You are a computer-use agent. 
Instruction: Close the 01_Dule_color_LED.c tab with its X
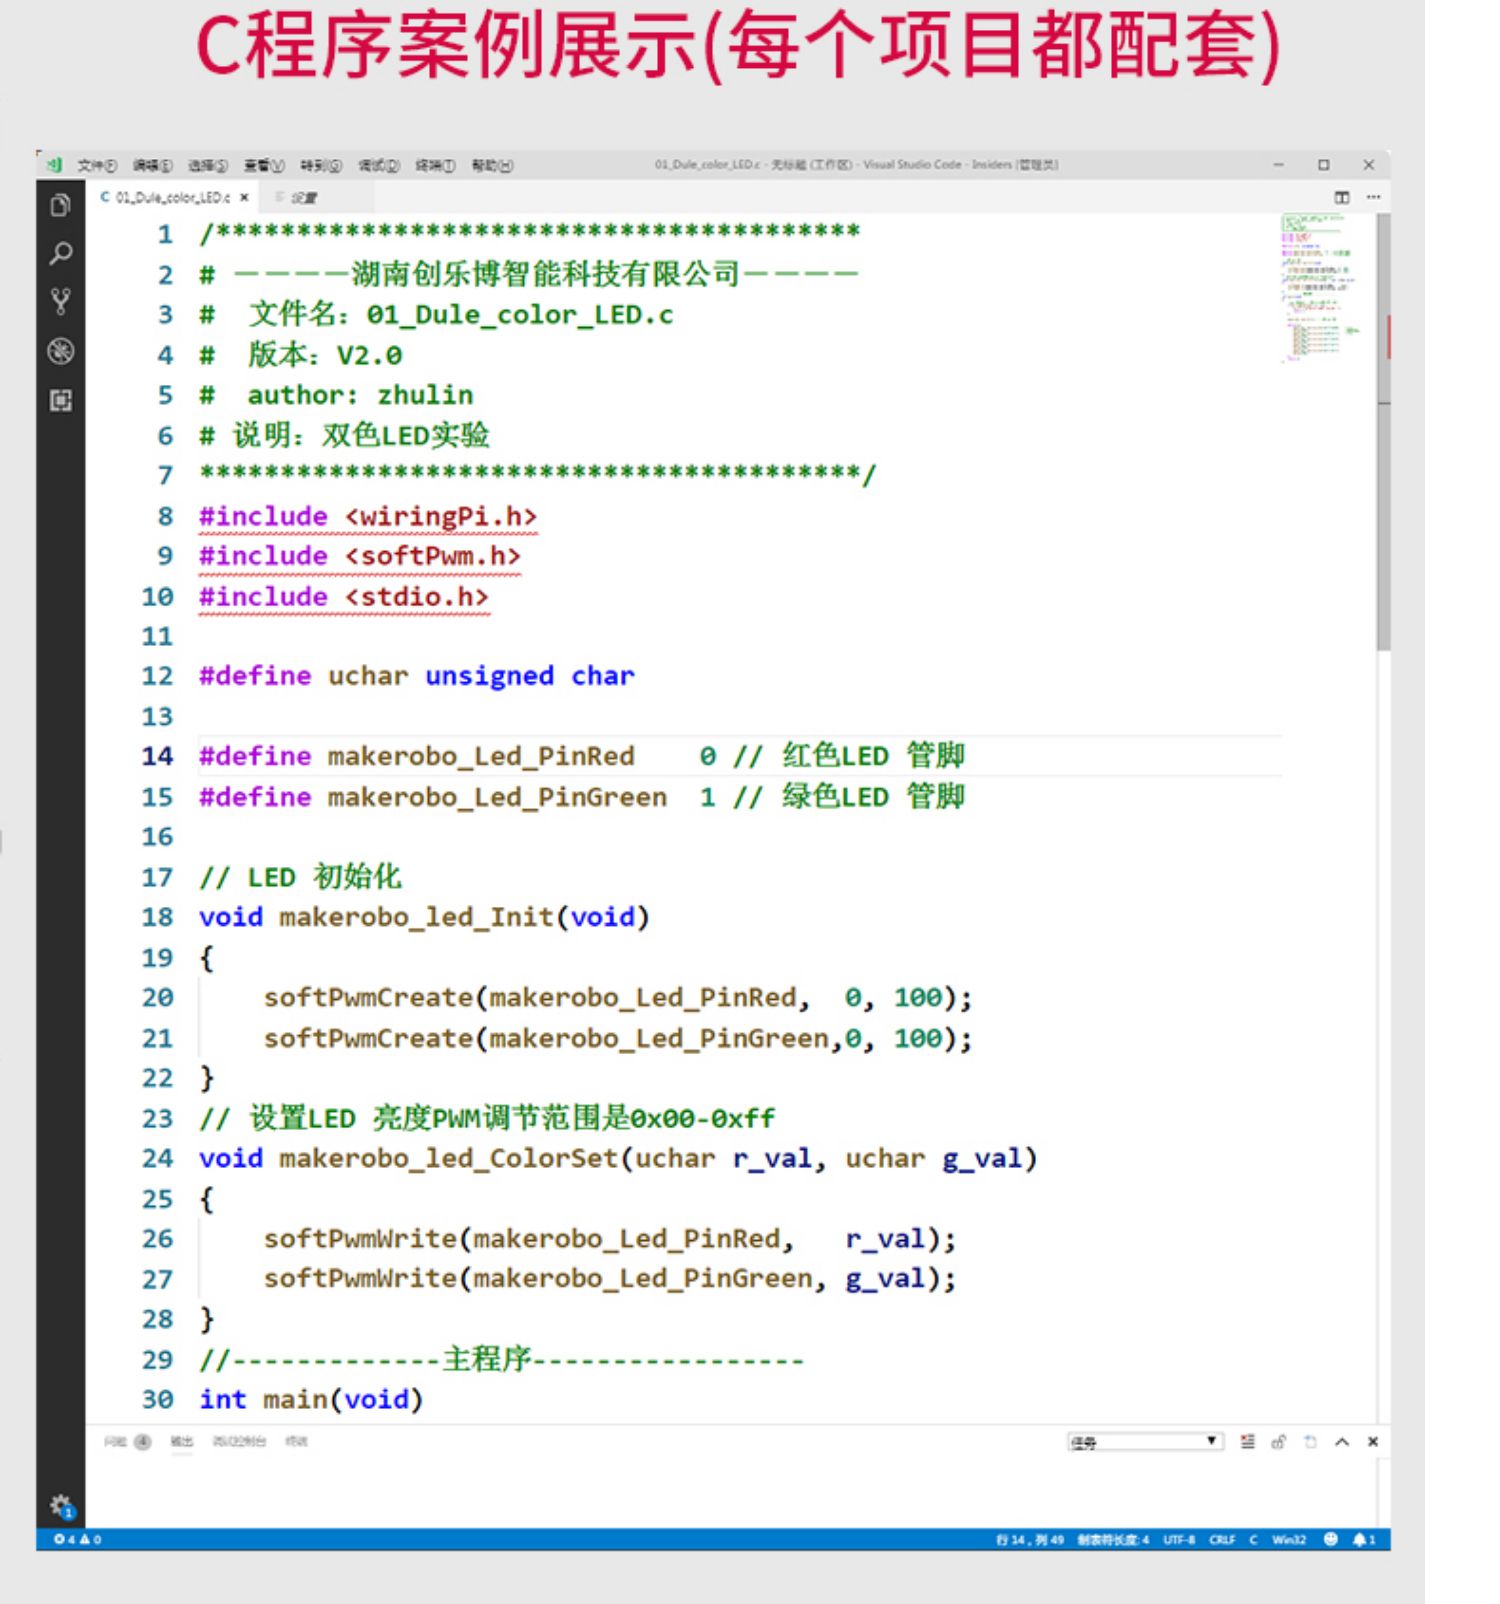pos(244,198)
